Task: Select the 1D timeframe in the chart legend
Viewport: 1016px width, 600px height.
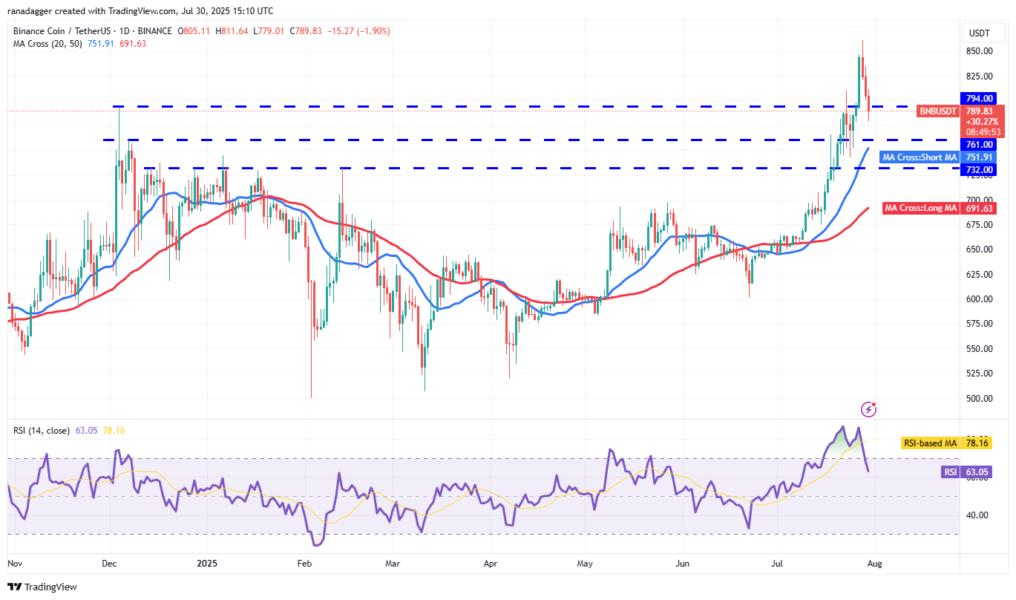Action: (124, 31)
